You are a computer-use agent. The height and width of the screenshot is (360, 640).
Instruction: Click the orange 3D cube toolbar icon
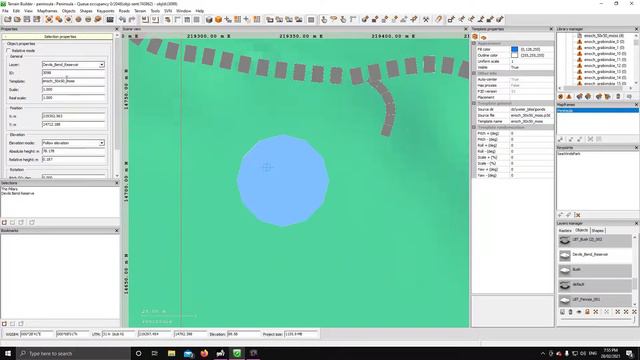pos(218,19)
